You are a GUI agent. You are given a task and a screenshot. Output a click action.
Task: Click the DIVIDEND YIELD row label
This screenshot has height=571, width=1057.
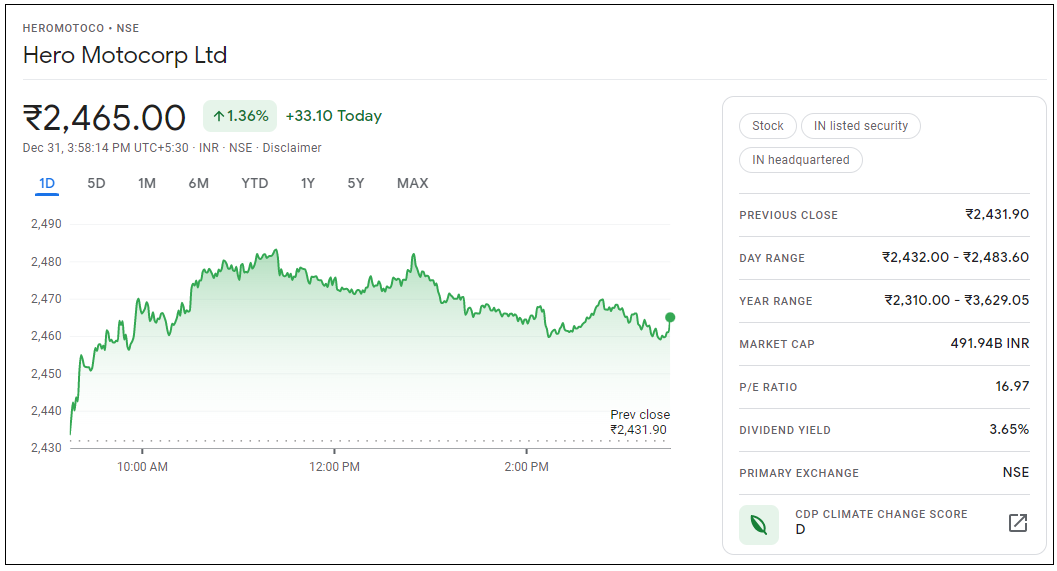point(785,431)
